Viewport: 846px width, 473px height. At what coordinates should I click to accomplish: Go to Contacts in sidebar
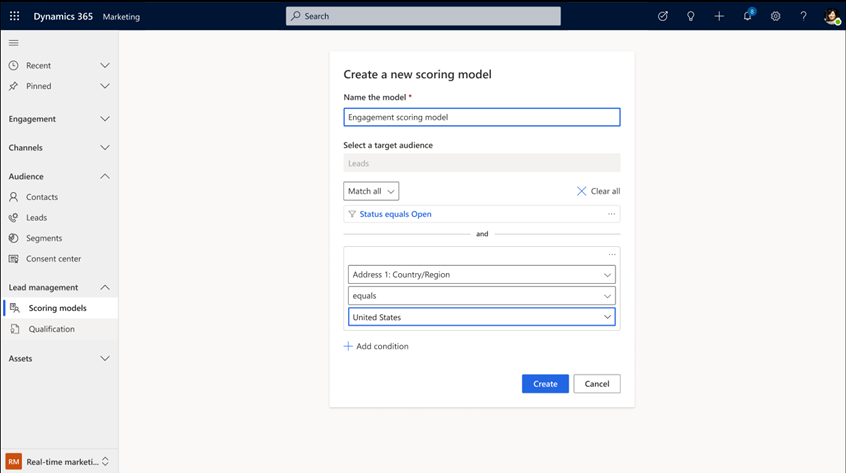[x=42, y=197]
